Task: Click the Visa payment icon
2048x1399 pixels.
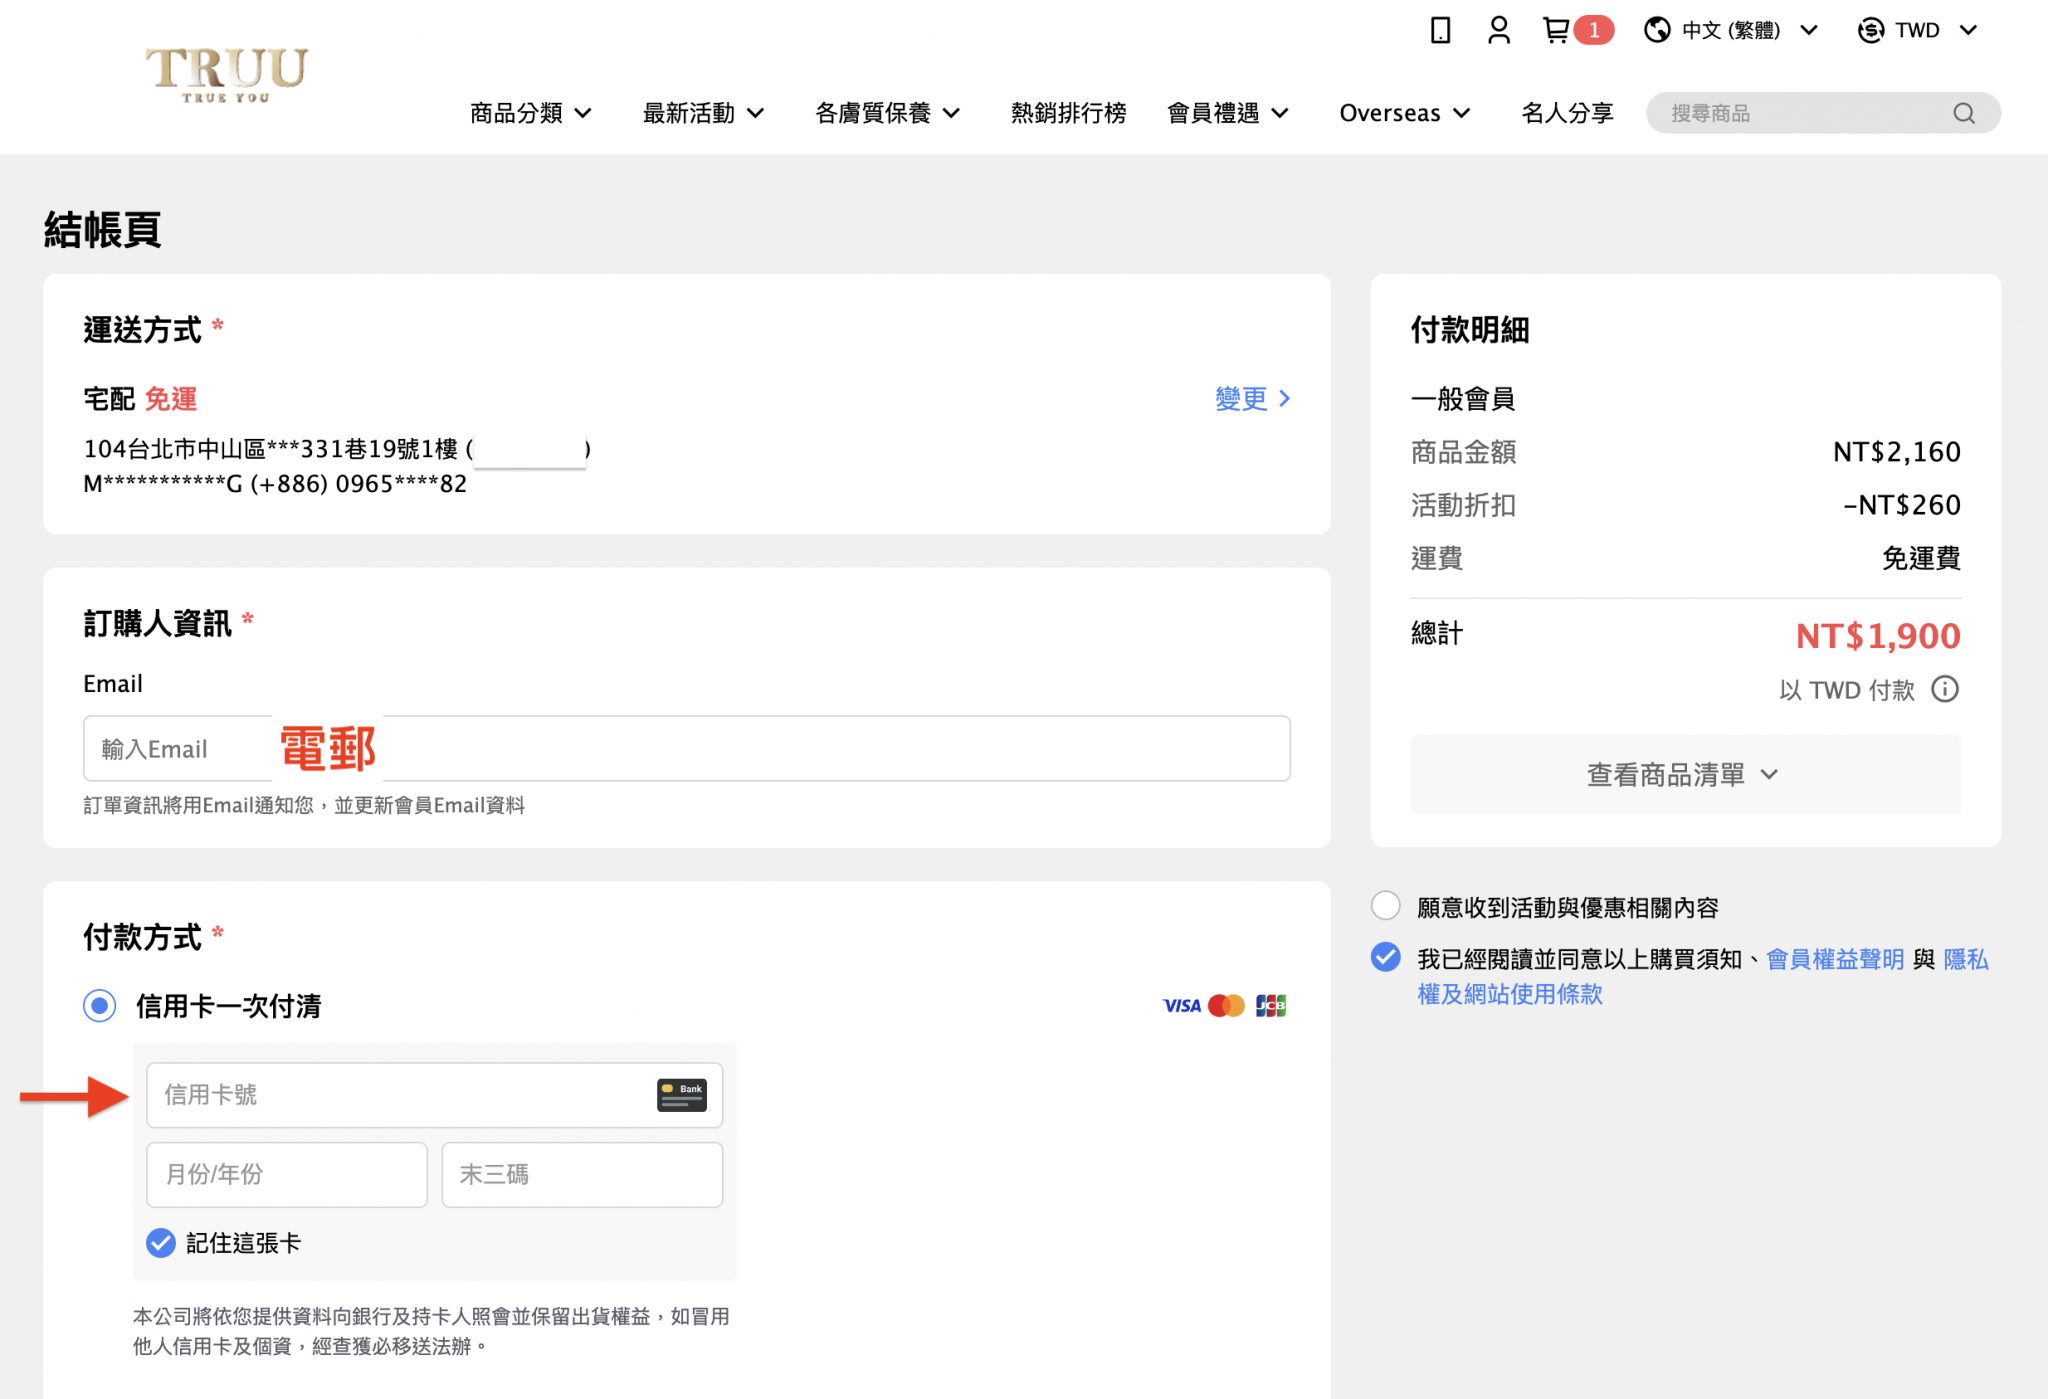Action: 1181,1005
